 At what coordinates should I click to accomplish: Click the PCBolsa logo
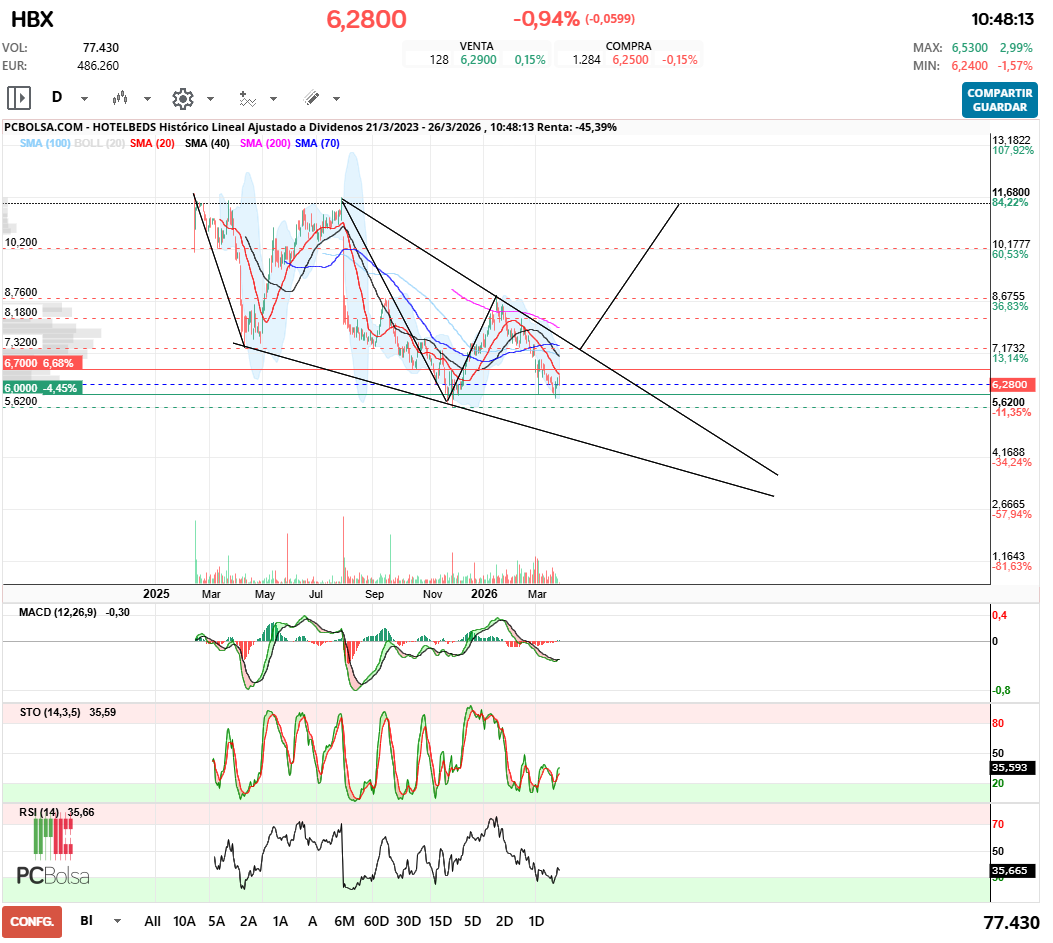(x=53, y=852)
